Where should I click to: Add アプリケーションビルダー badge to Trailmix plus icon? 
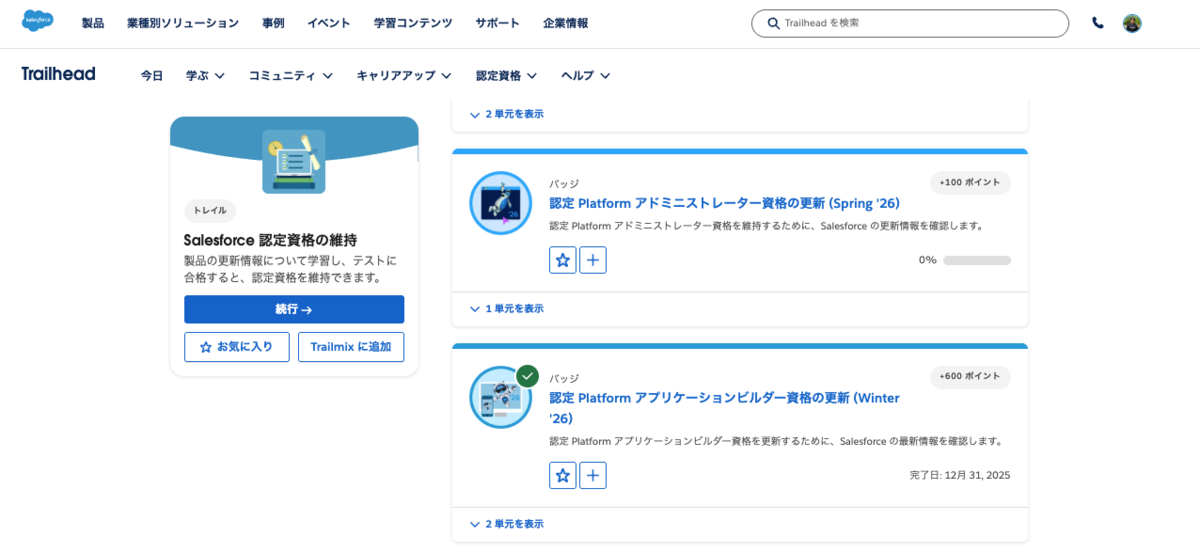point(593,475)
